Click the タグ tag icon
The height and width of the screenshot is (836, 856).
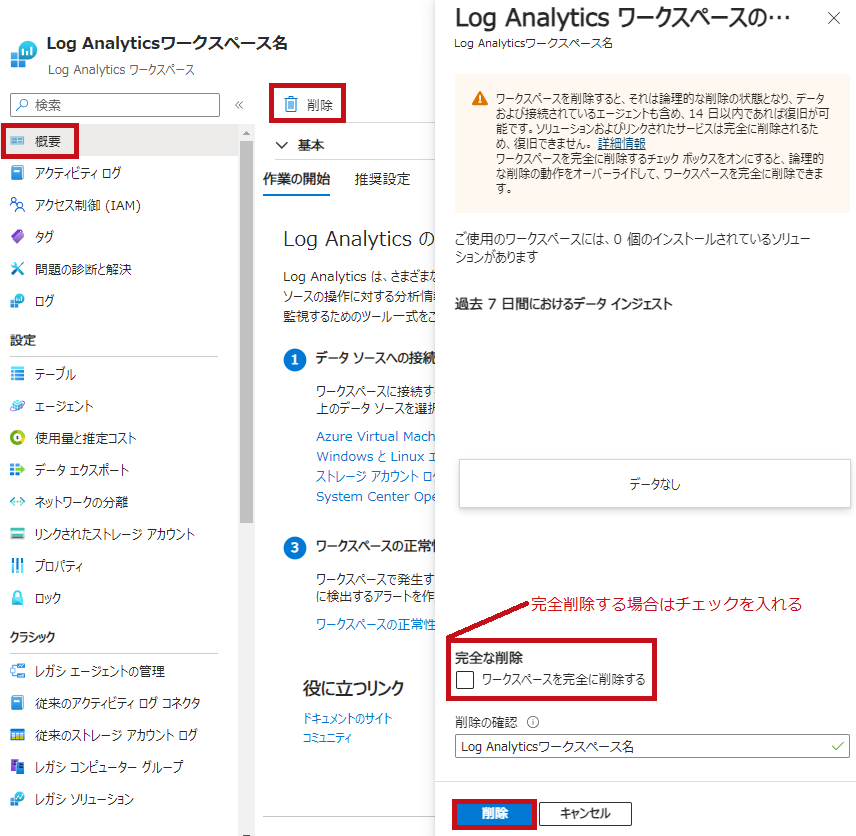point(17,236)
